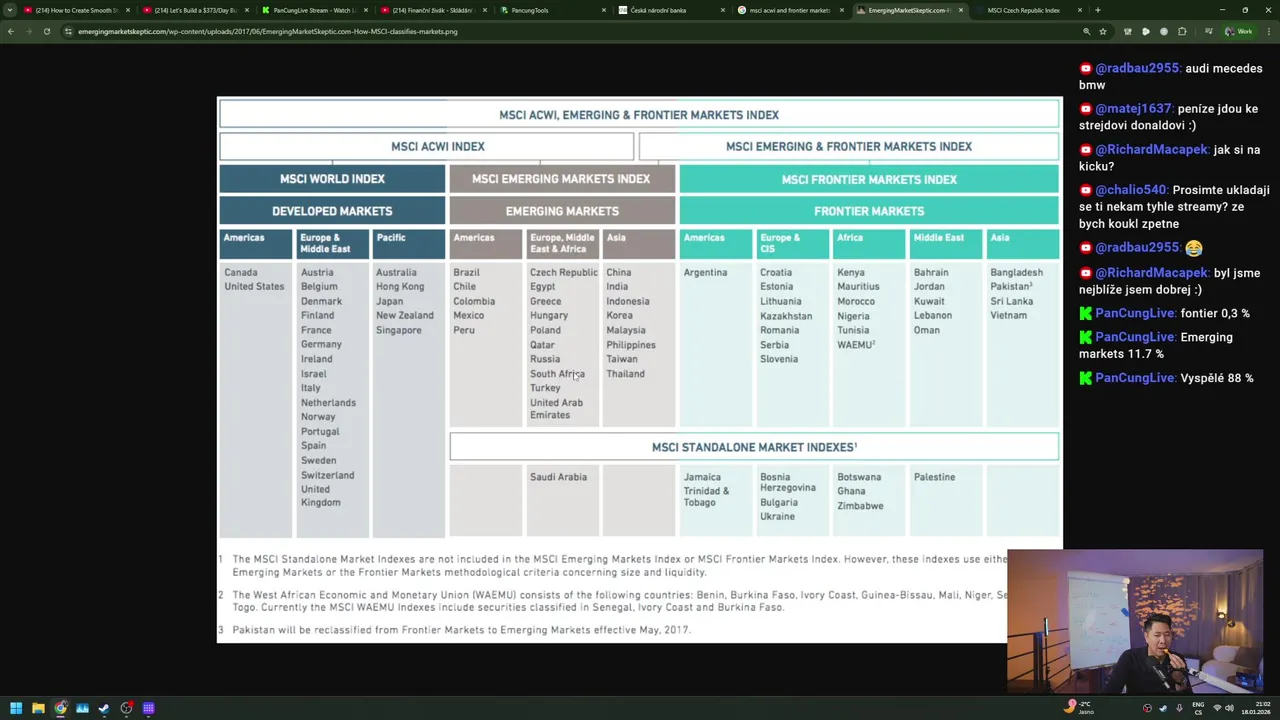Viewport: 1280px width, 720px height.
Task: Open Steam from the taskbar
Action: pos(104,708)
